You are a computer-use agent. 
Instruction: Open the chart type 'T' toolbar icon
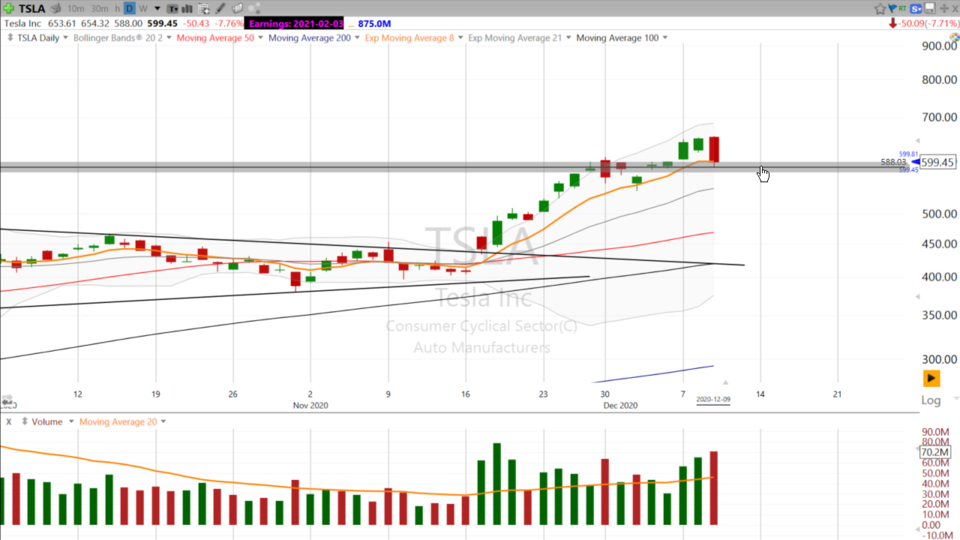173,9
